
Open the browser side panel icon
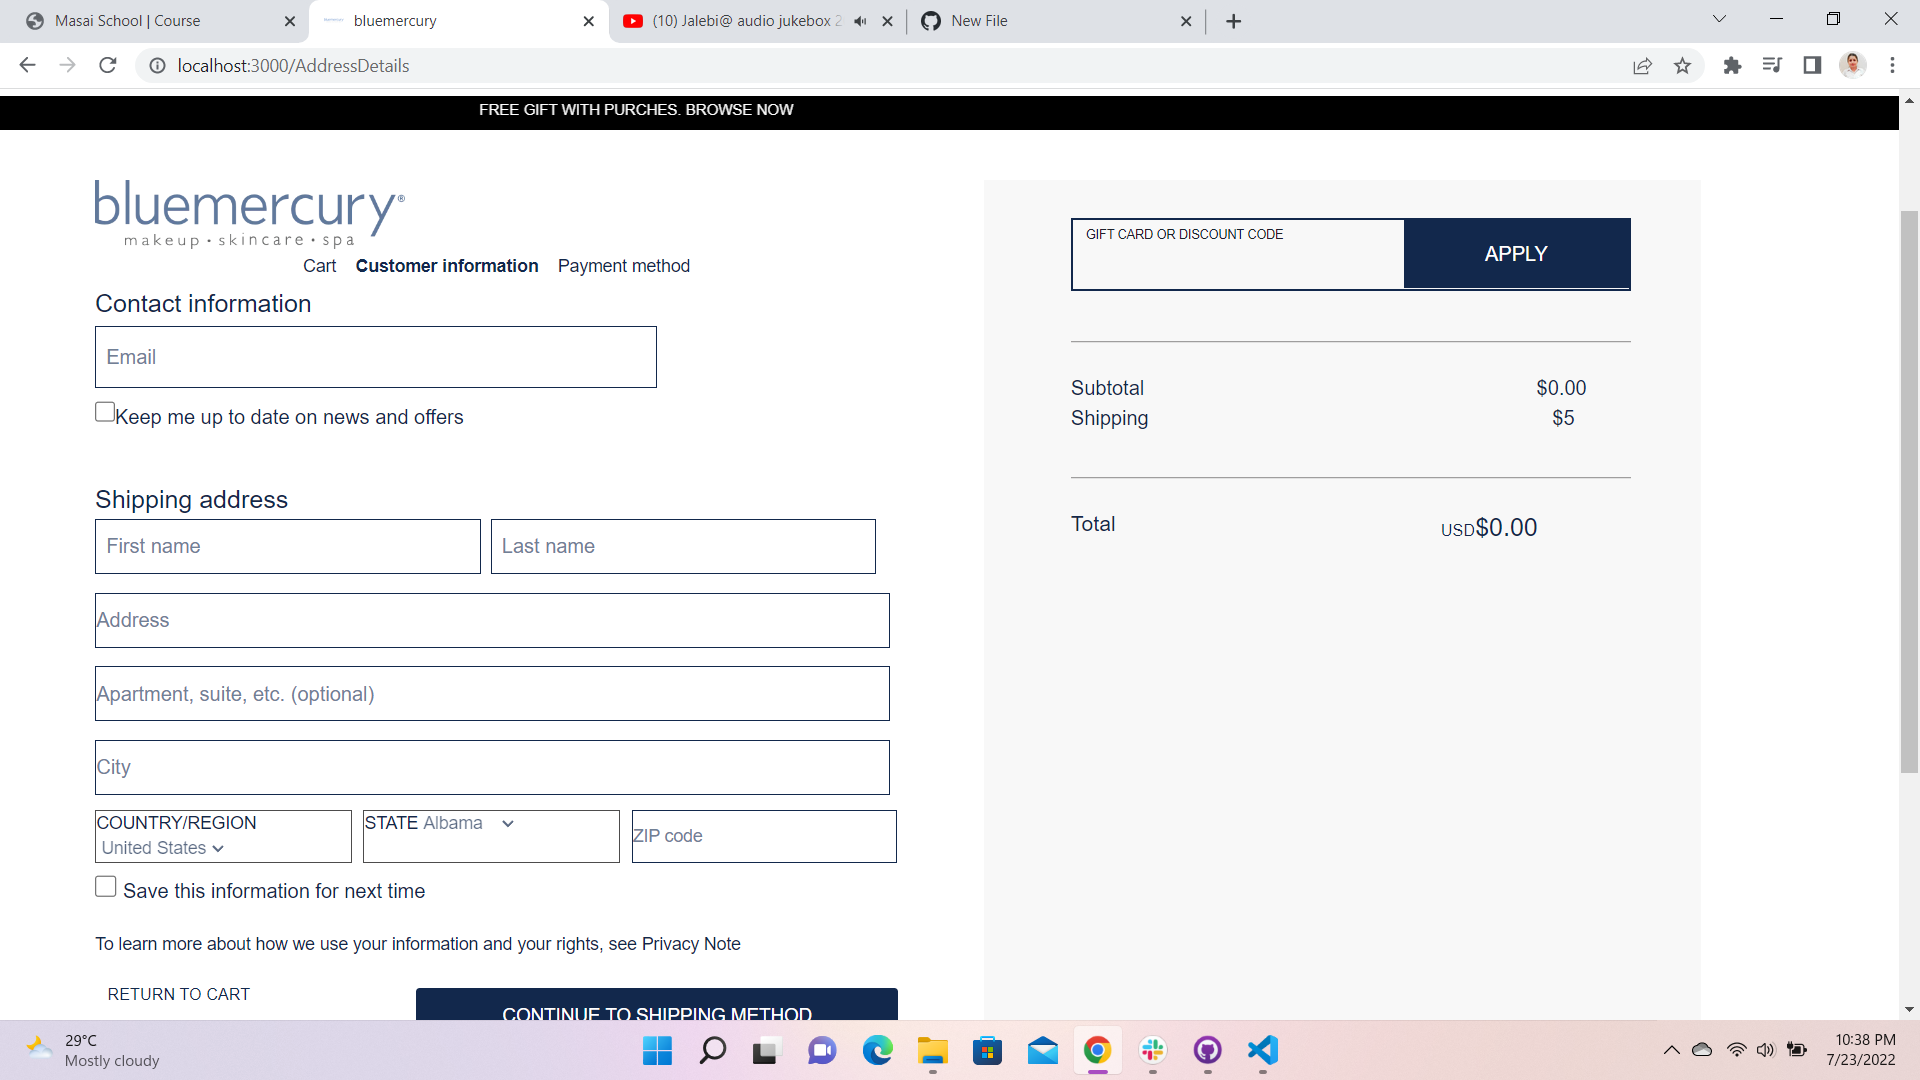pyautogui.click(x=1812, y=66)
